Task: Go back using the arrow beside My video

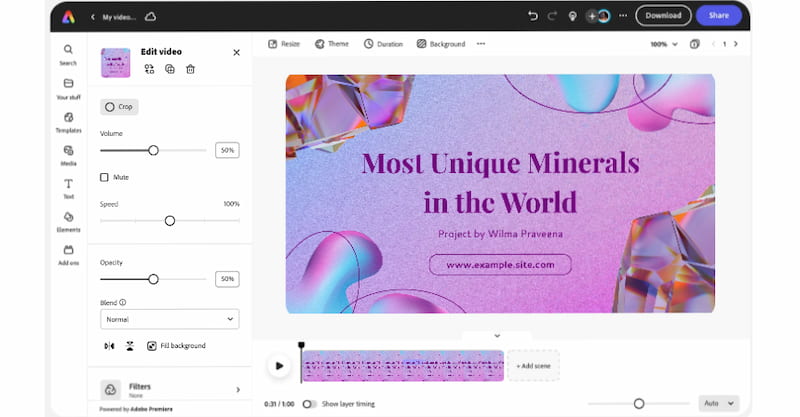Action: click(92, 17)
